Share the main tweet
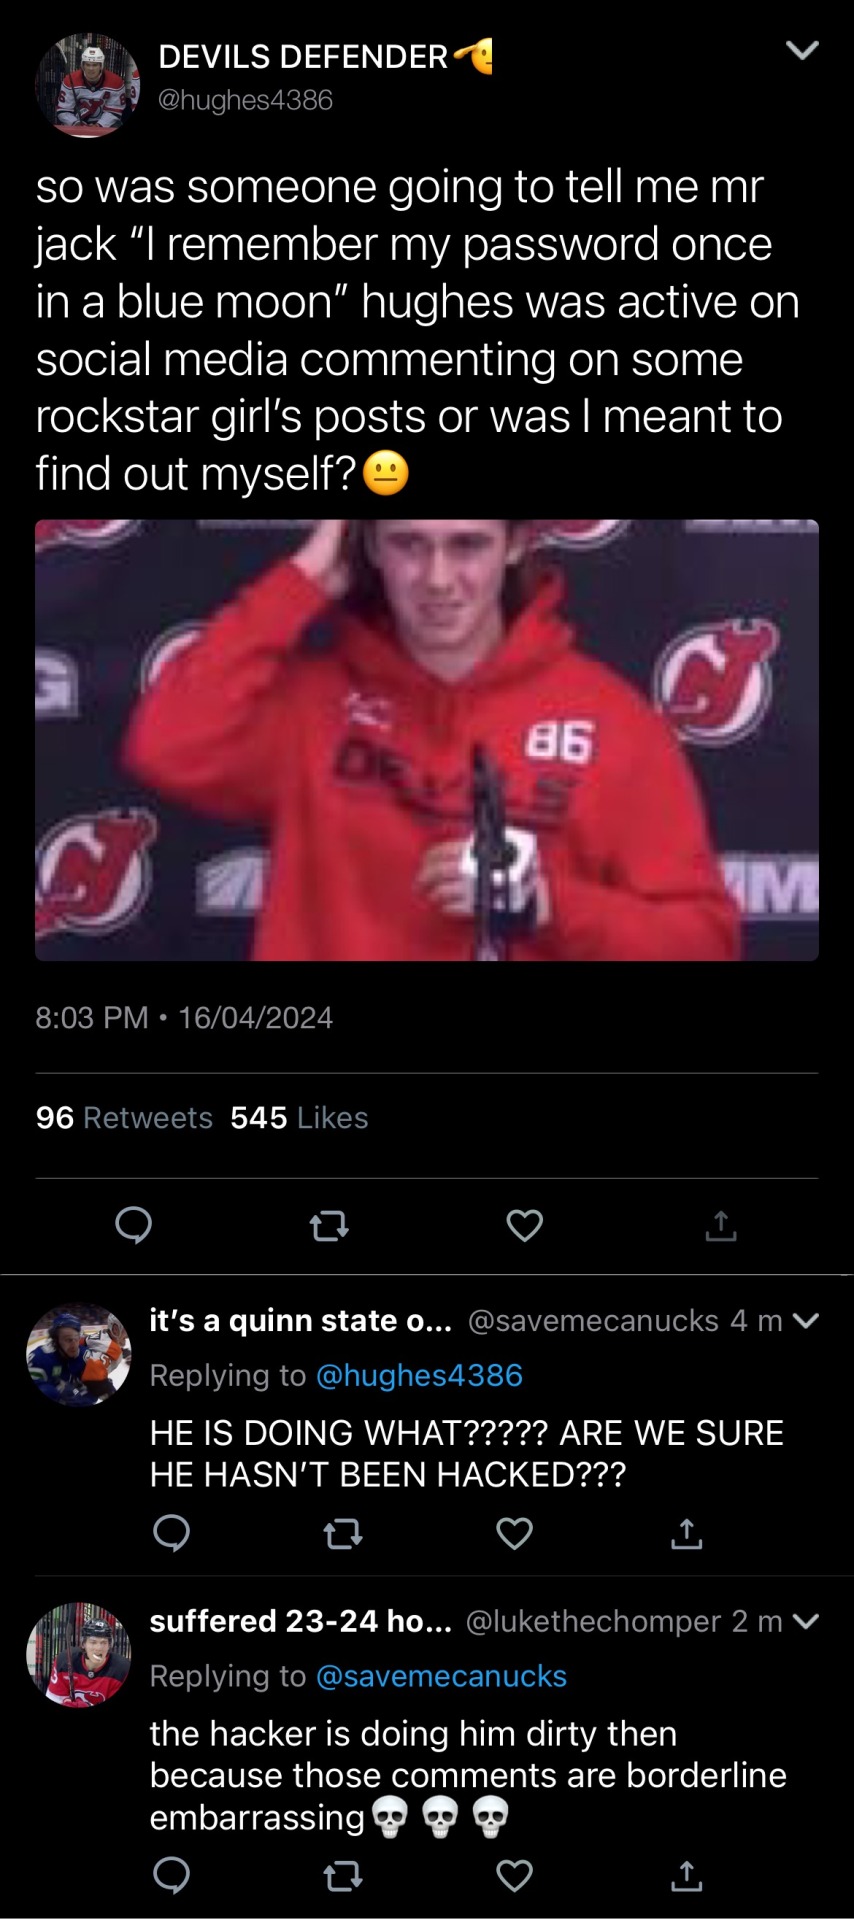 pyautogui.click(x=720, y=1225)
